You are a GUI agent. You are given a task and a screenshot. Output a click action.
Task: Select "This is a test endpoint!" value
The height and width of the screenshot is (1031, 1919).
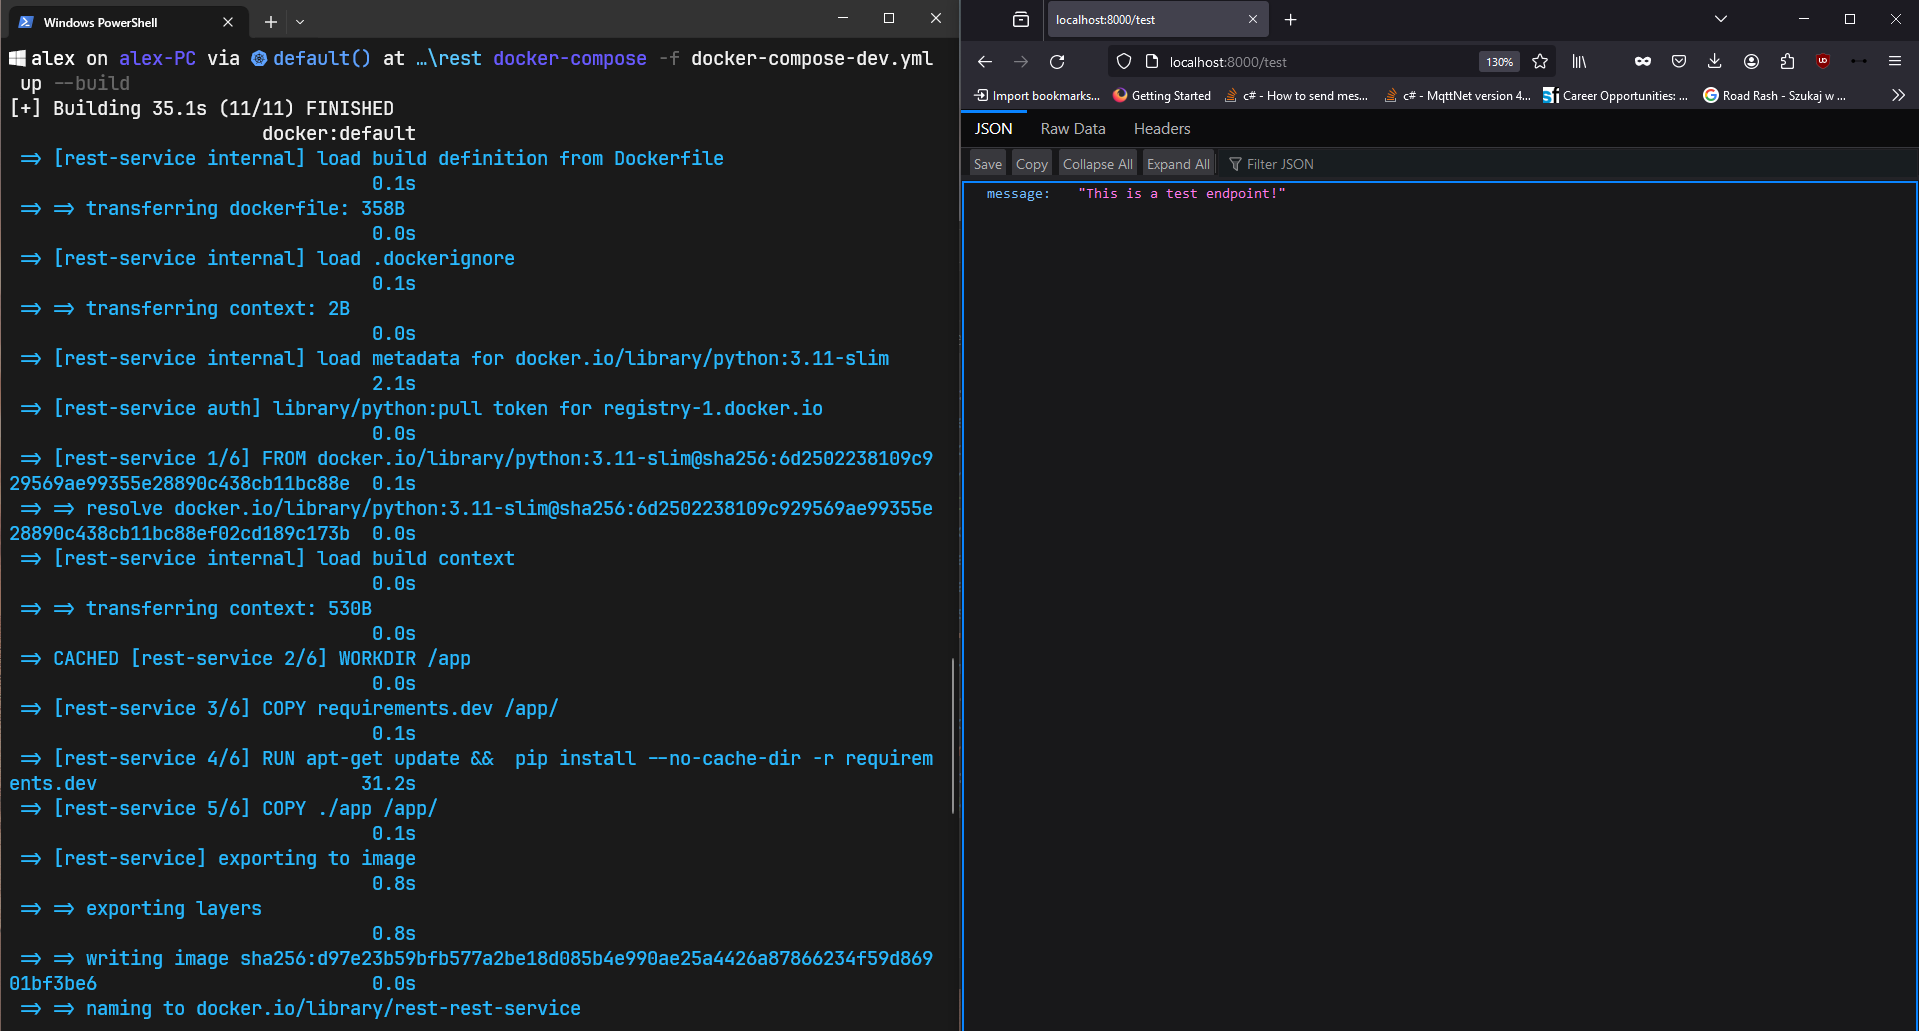(1181, 194)
